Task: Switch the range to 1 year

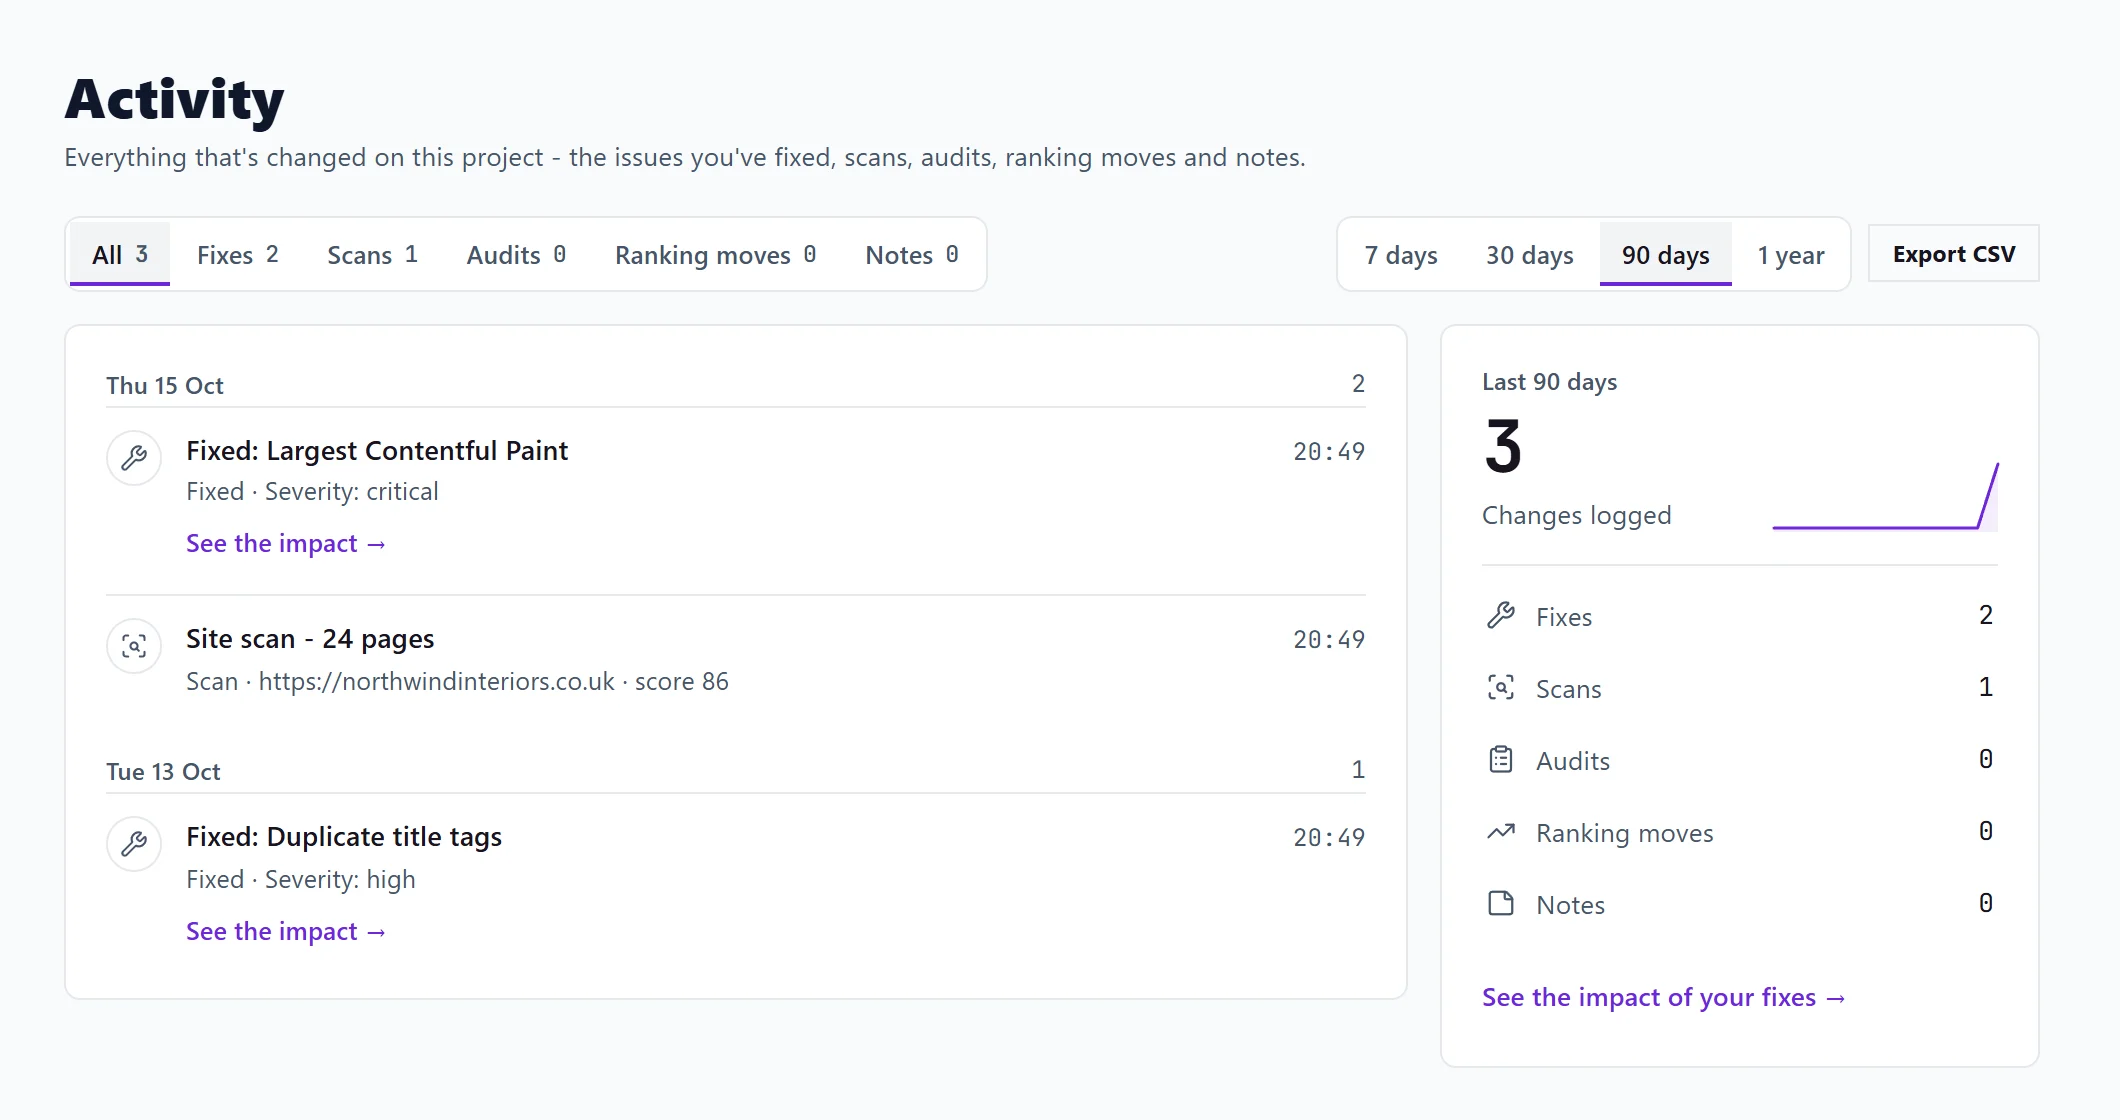Action: 1791,255
